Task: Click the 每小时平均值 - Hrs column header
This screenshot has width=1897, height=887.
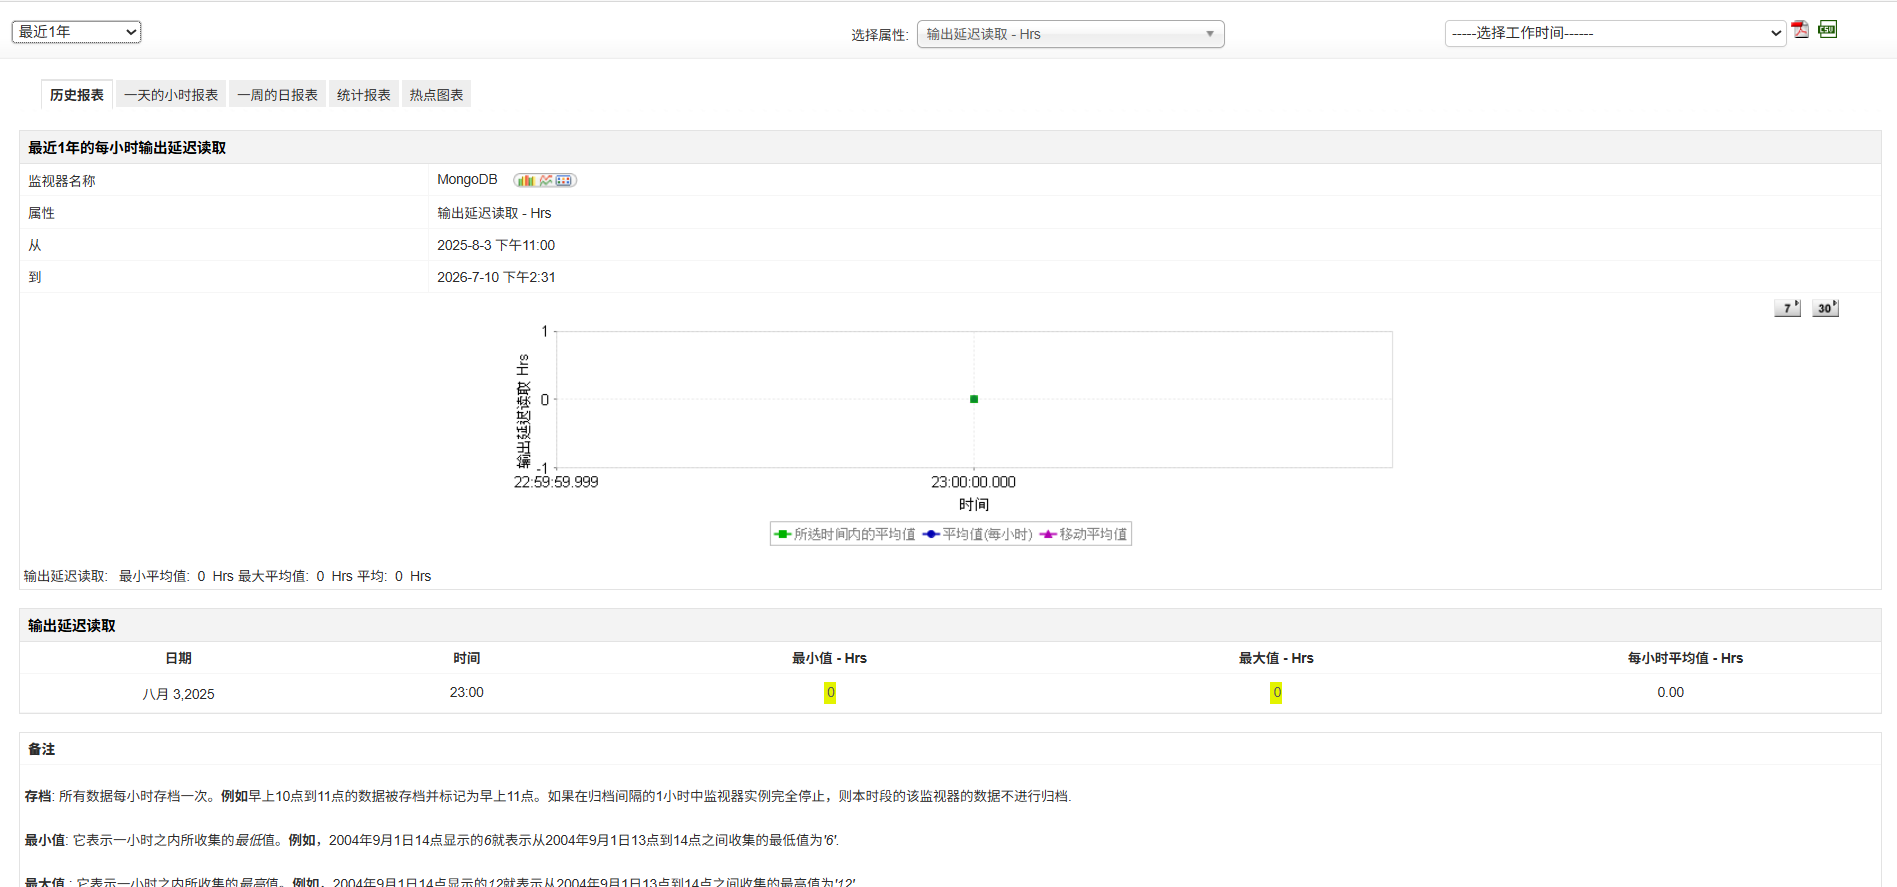Action: point(1685,658)
